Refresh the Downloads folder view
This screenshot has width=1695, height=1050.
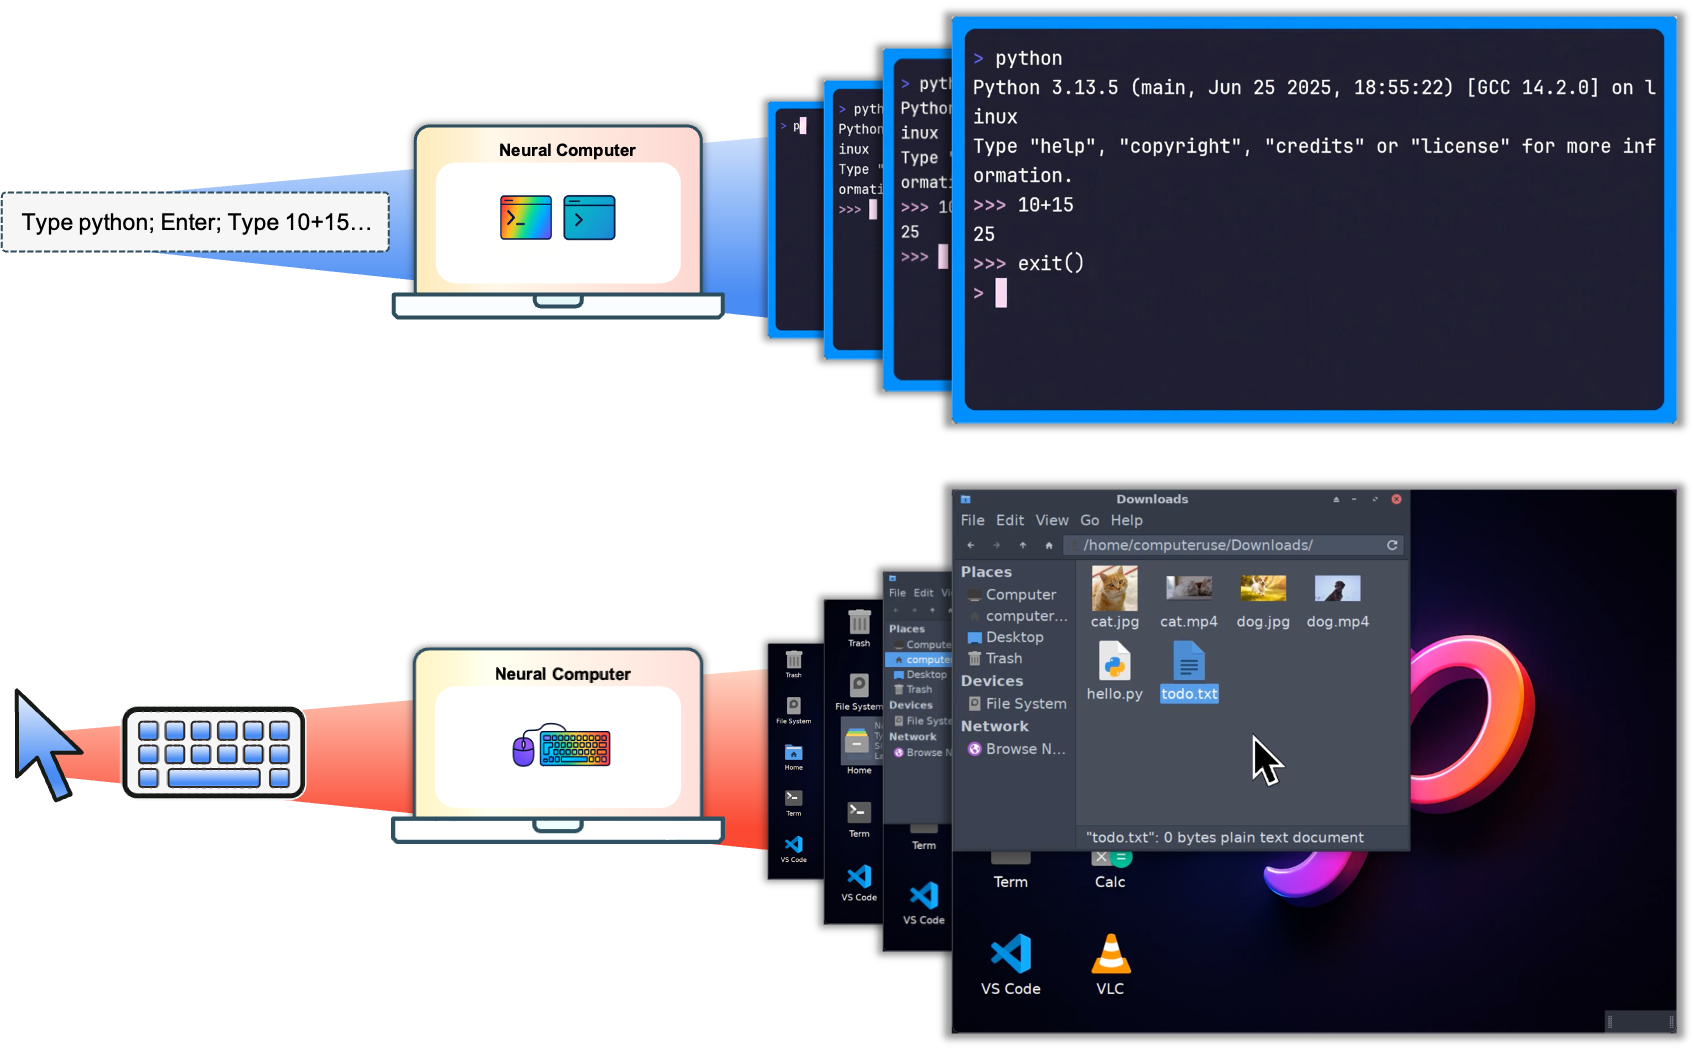(1392, 545)
